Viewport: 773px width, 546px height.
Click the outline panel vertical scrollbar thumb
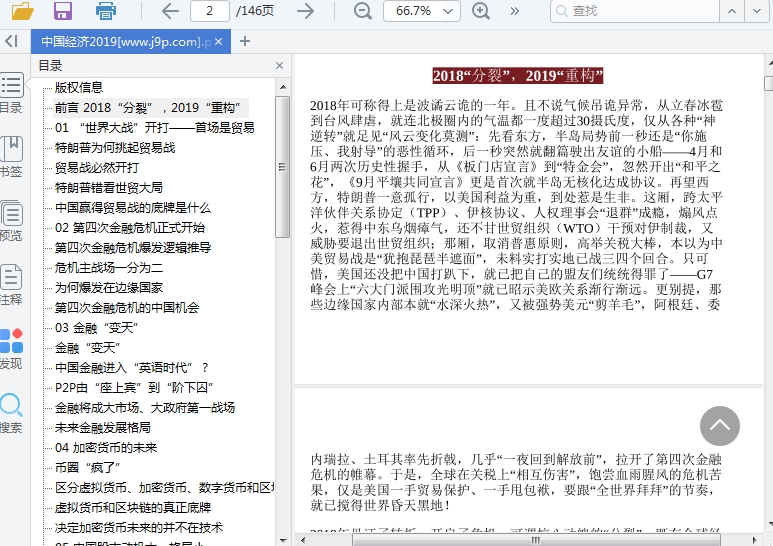click(282, 167)
